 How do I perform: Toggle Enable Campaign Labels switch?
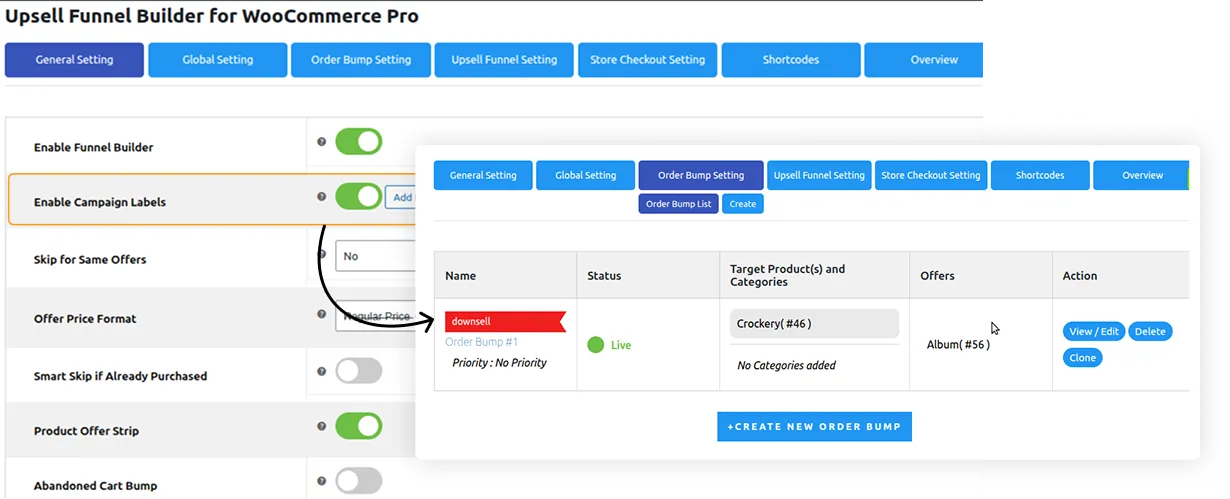358,197
